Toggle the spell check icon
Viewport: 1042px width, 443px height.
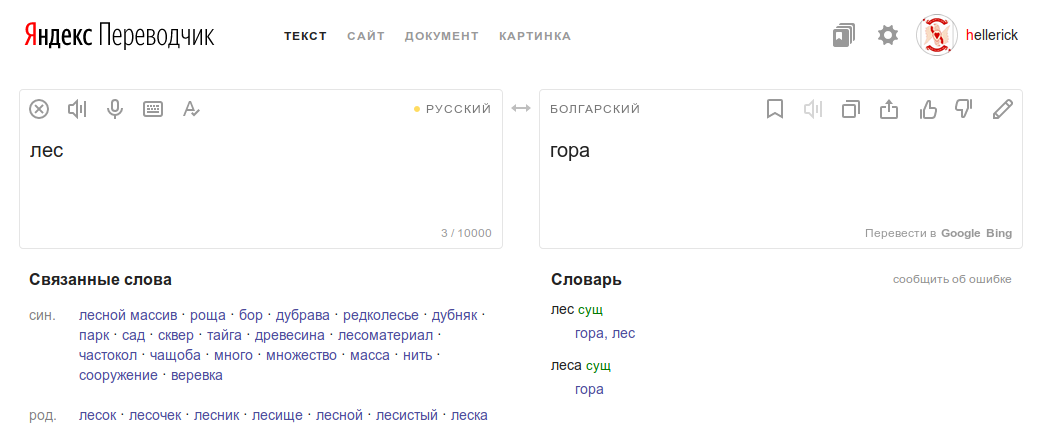tap(191, 109)
